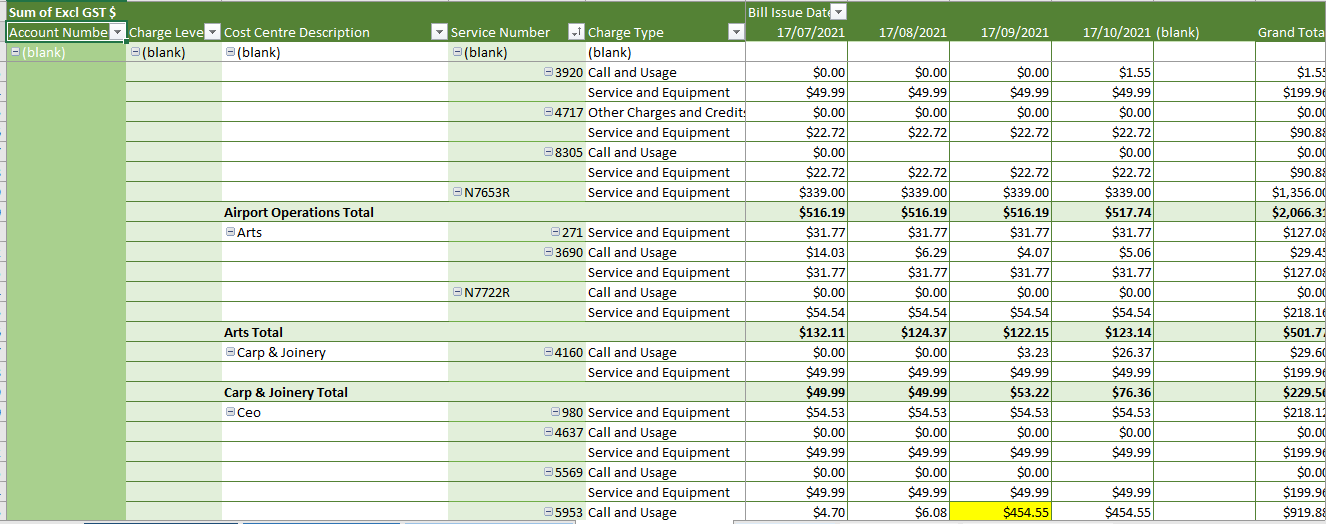Collapse the (blank) Charge Level group
The image size is (1326, 524).
point(136,52)
